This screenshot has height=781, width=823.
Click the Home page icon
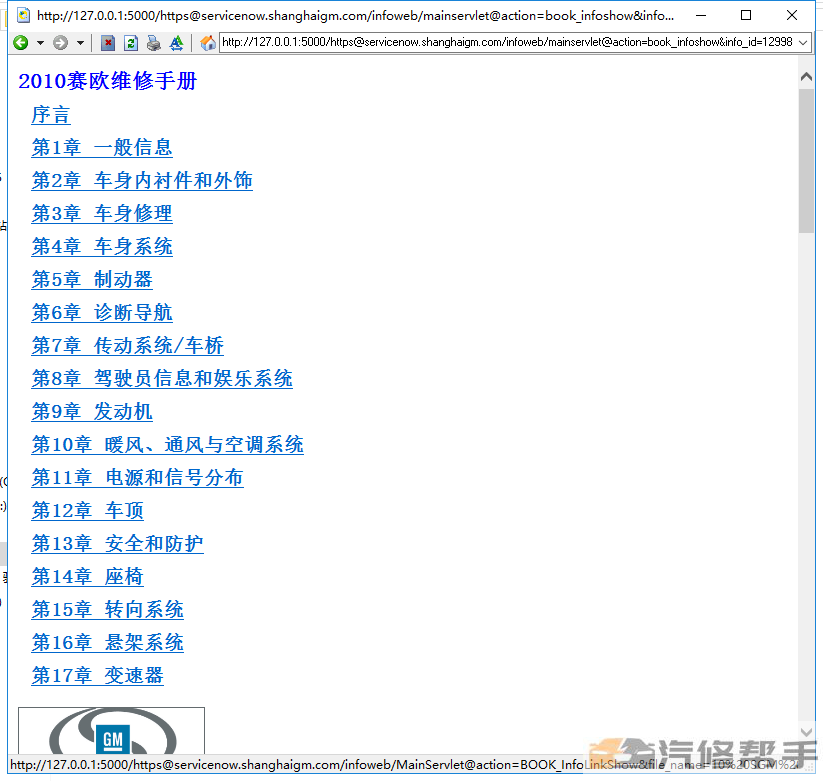(208, 43)
